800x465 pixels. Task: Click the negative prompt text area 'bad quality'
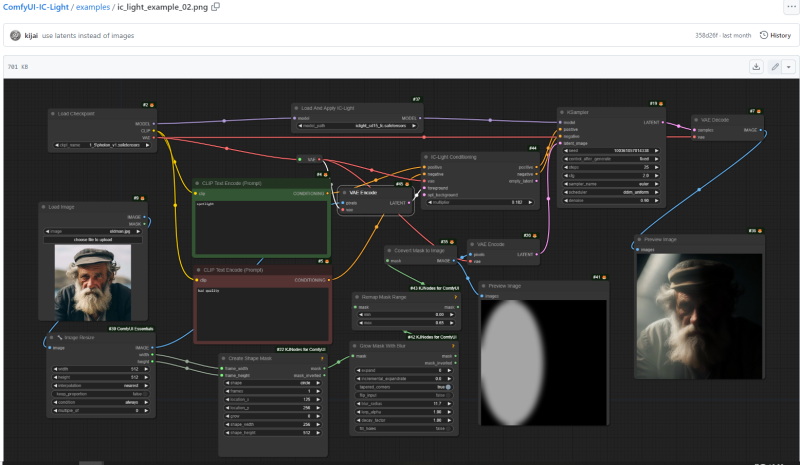point(262,314)
